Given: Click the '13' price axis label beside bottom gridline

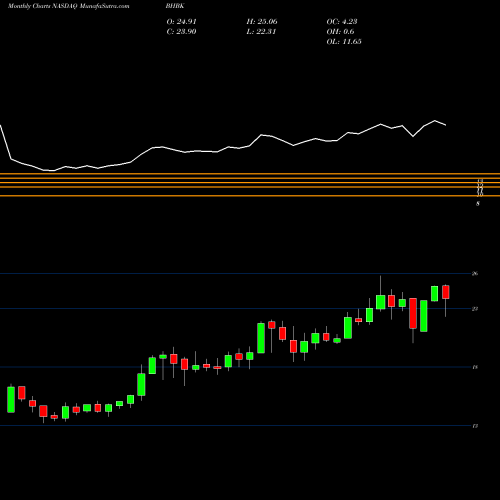Looking at the screenshot, I should coord(475,426).
